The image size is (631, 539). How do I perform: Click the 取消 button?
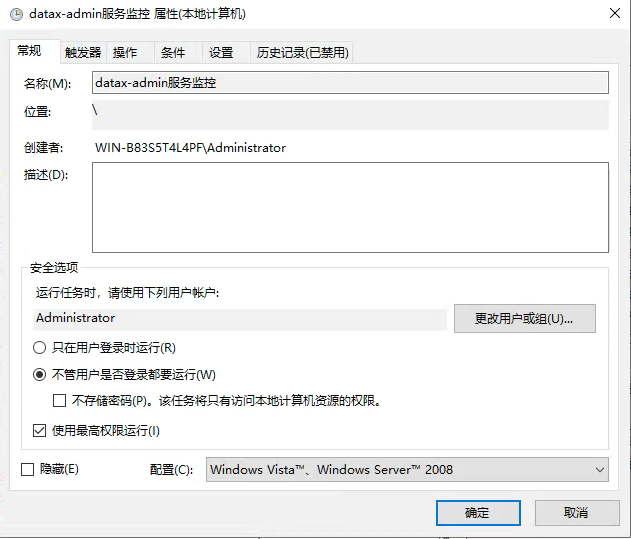(577, 513)
